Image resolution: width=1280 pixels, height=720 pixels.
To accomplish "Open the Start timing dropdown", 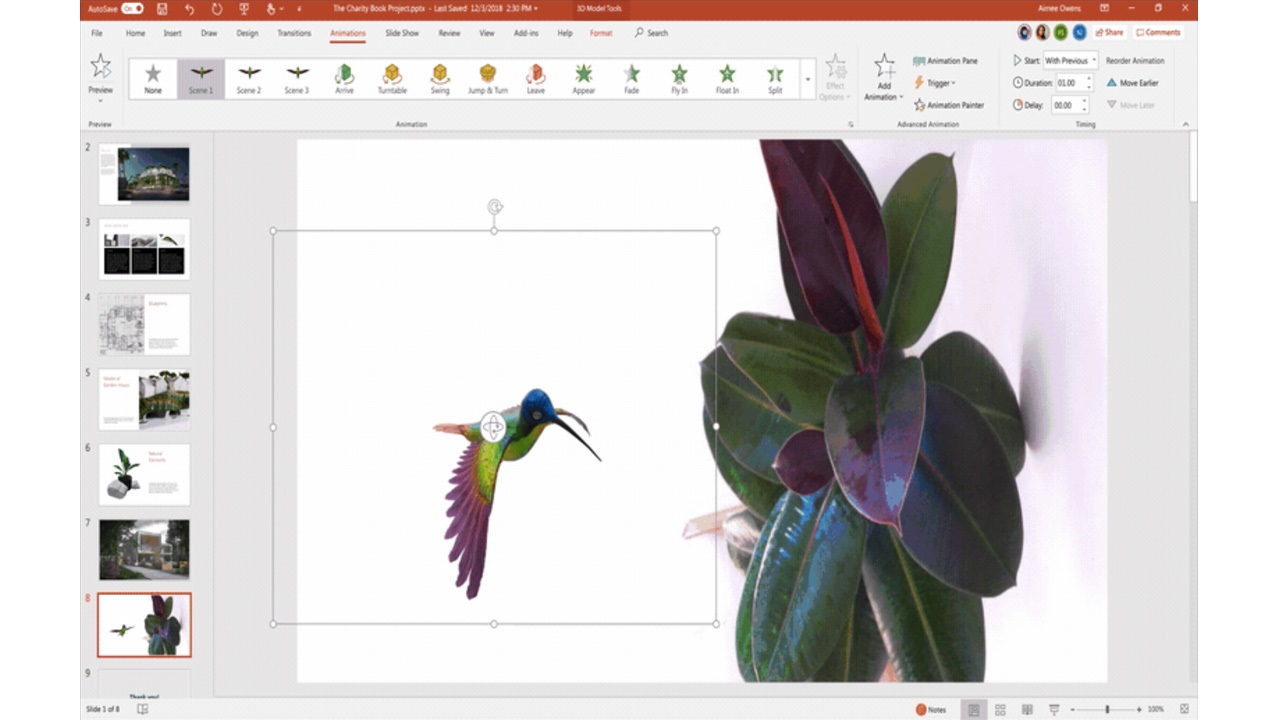I will [x=1070, y=61].
